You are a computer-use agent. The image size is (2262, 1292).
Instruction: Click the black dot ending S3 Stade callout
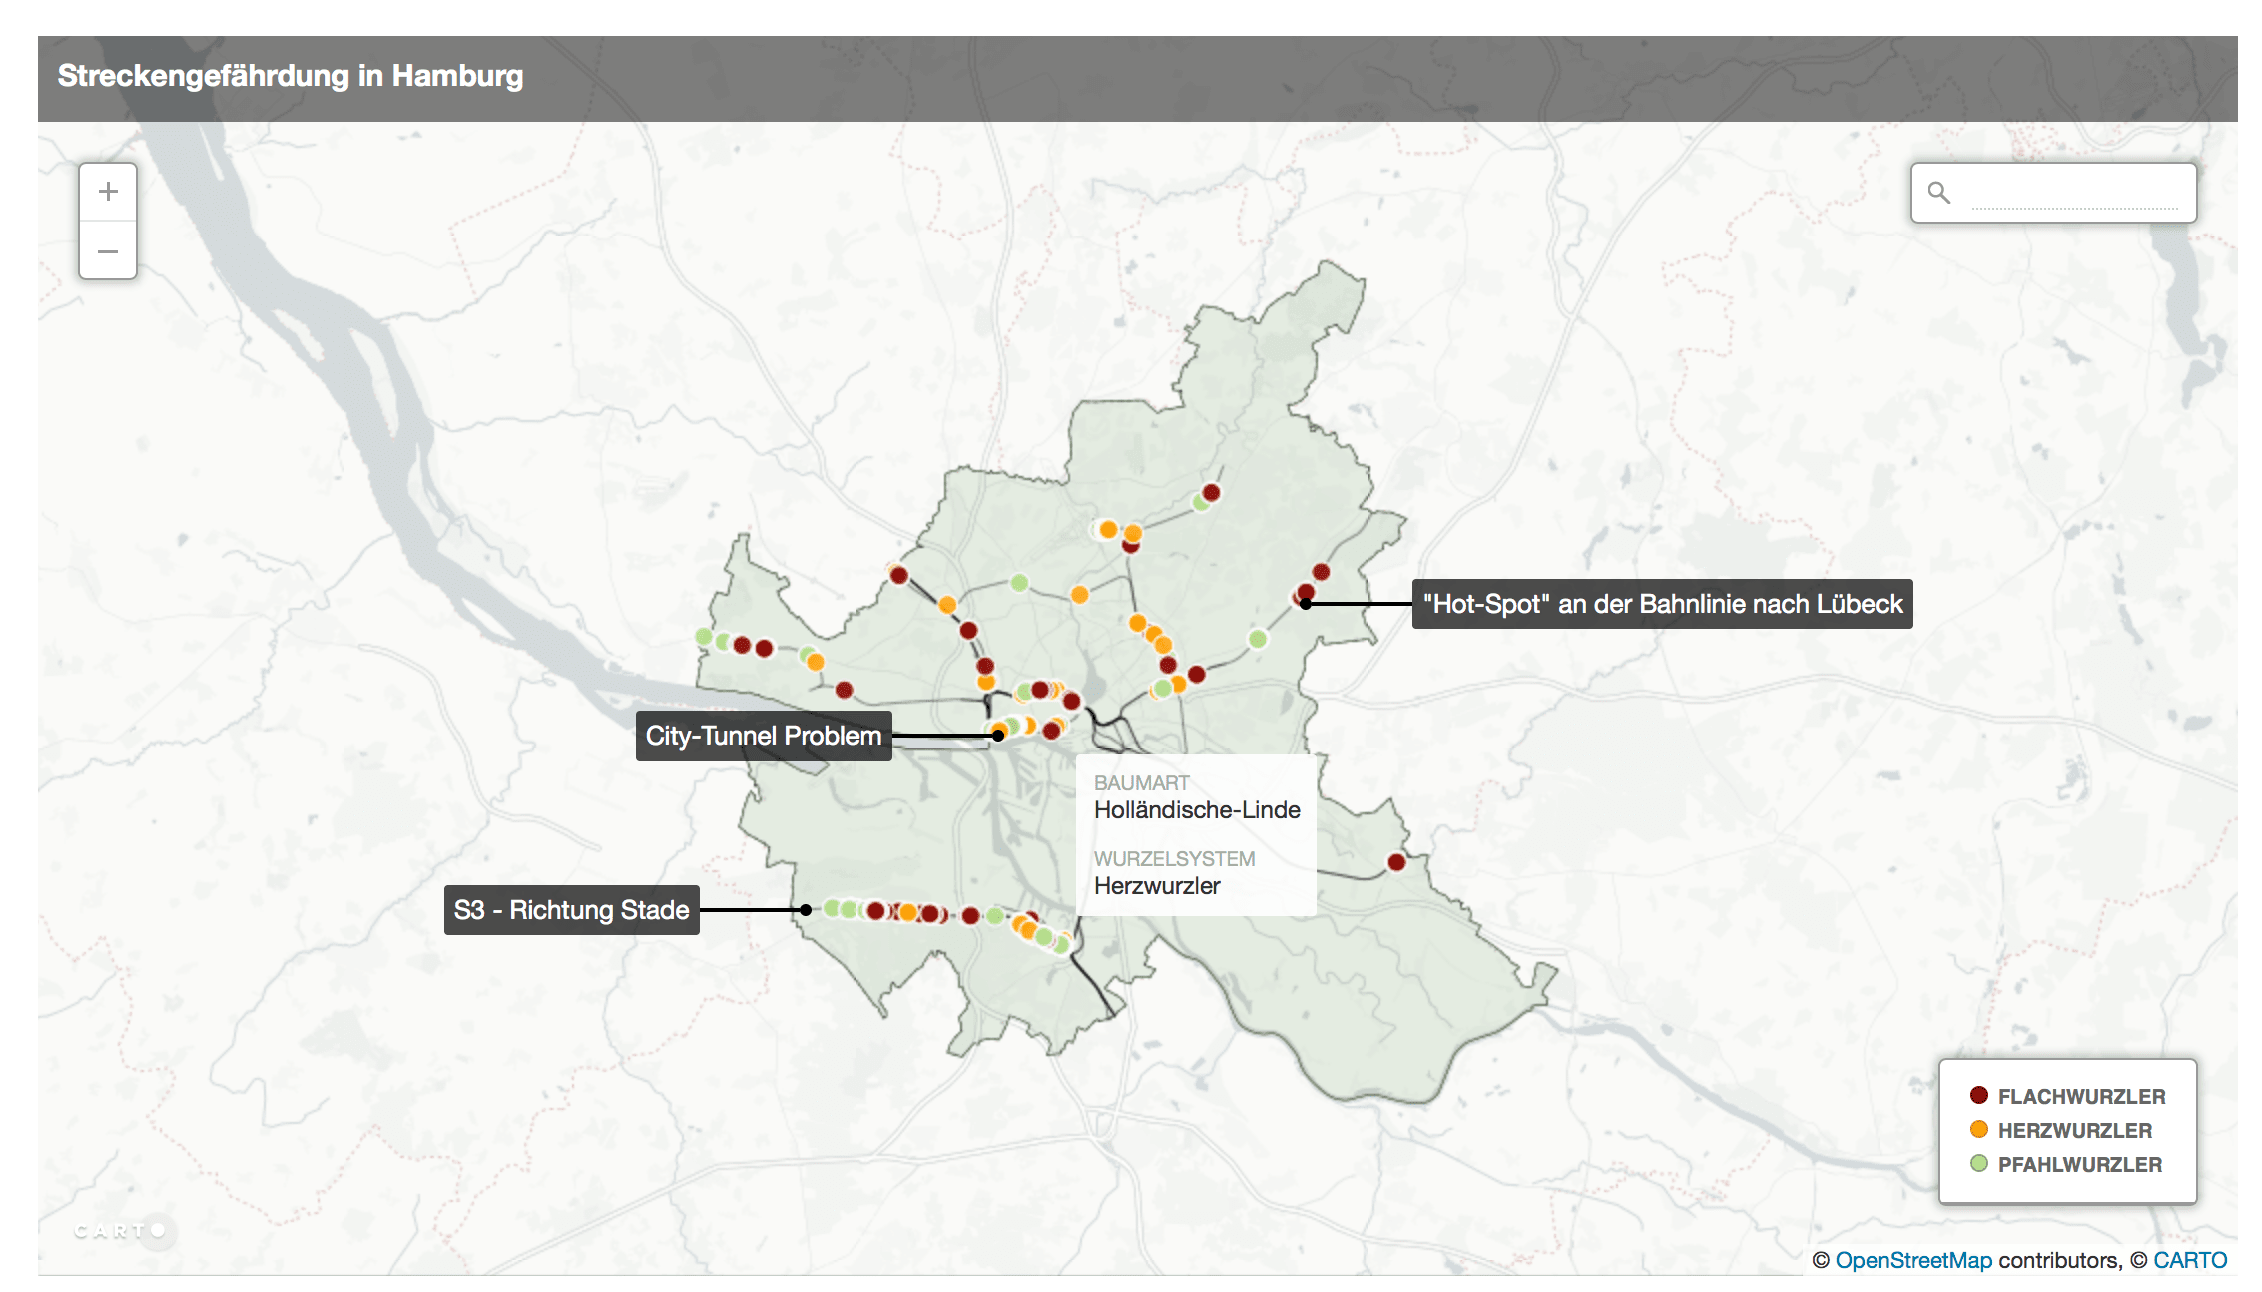805,910
